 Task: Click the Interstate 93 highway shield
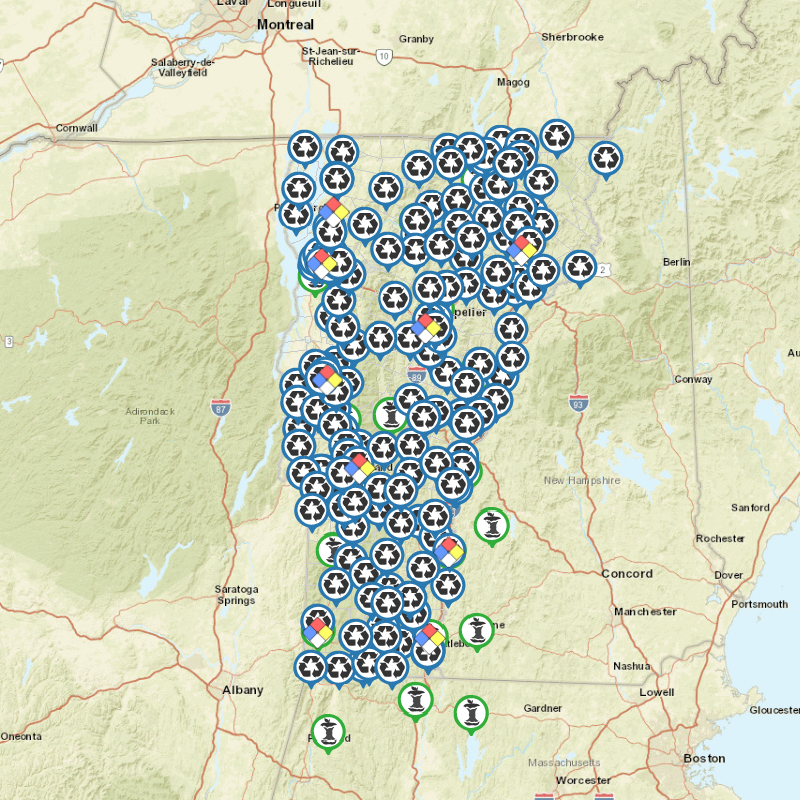[x=577, y=403]
